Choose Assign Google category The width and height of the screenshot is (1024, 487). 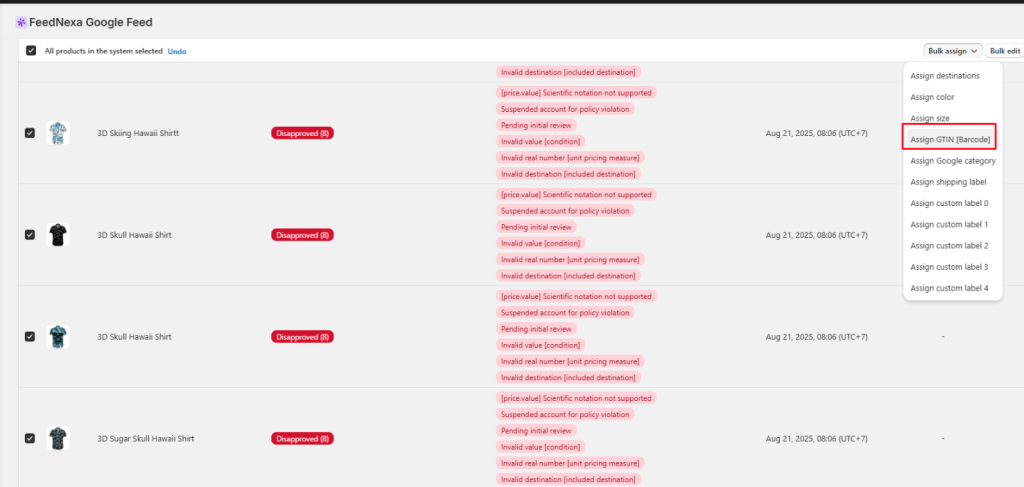[952, 160]
